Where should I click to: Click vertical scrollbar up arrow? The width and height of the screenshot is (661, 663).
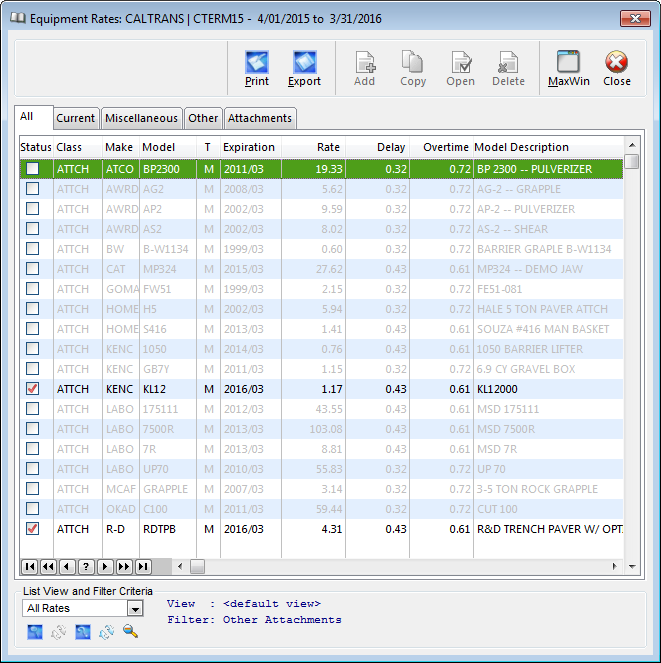tap(632, 145)
